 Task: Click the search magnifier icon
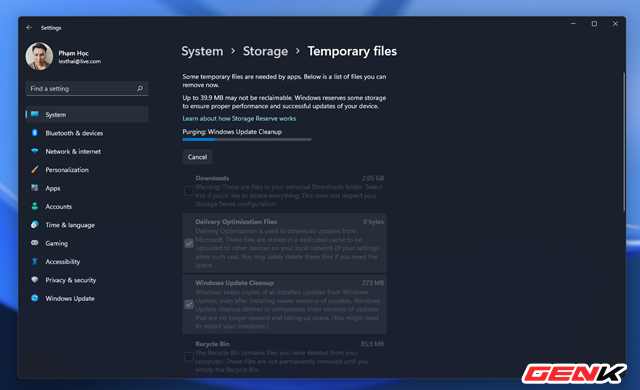(x=140, y=88)
